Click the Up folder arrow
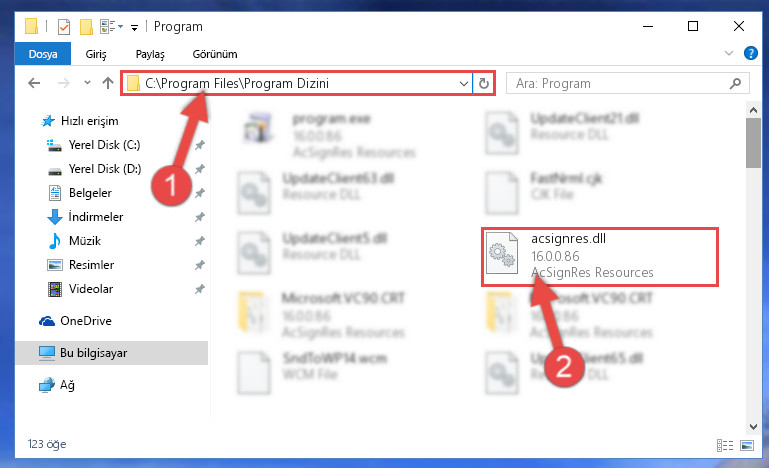Screen dimensions: 769x468 tap(108, 83)
